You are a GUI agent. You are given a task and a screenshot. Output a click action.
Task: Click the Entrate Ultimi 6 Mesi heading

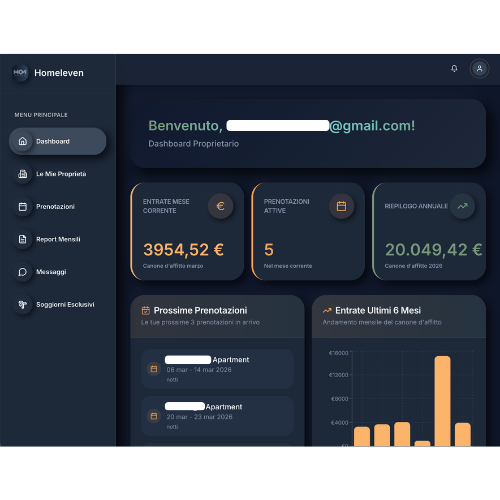click(378, 311)
